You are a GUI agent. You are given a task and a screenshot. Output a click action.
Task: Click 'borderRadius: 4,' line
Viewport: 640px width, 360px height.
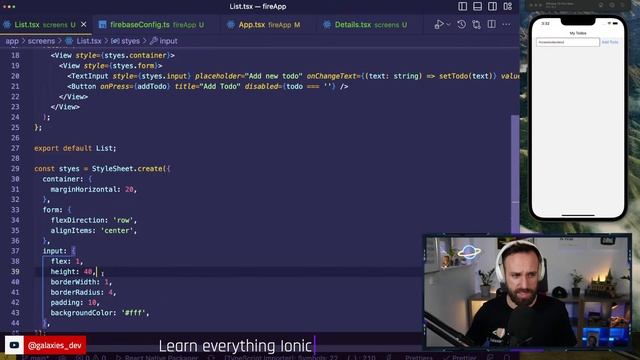(x=83, y=292)
